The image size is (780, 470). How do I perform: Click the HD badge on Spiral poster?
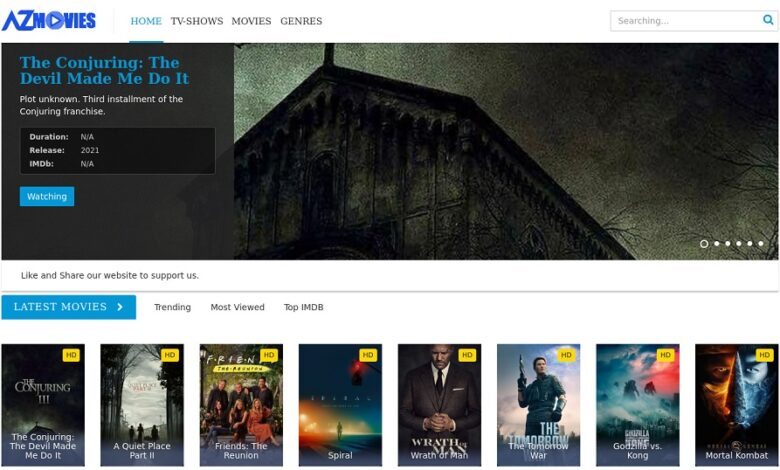(x=368, y=355)
